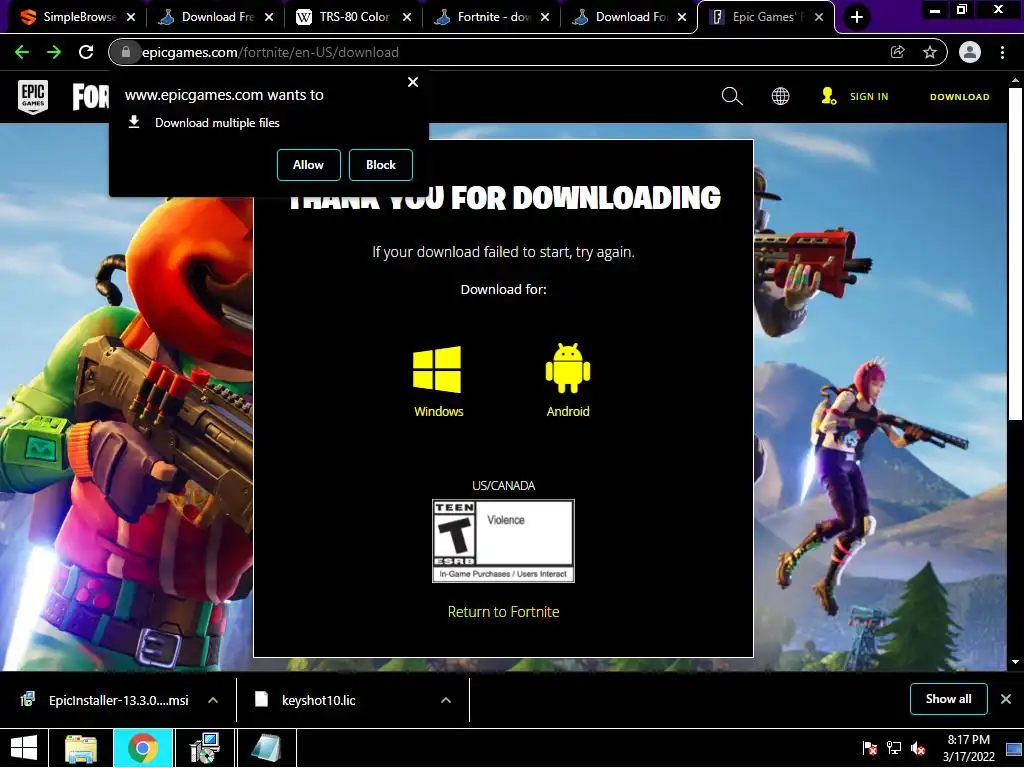Click the padlock site info icon

click(x=126, y=52)
